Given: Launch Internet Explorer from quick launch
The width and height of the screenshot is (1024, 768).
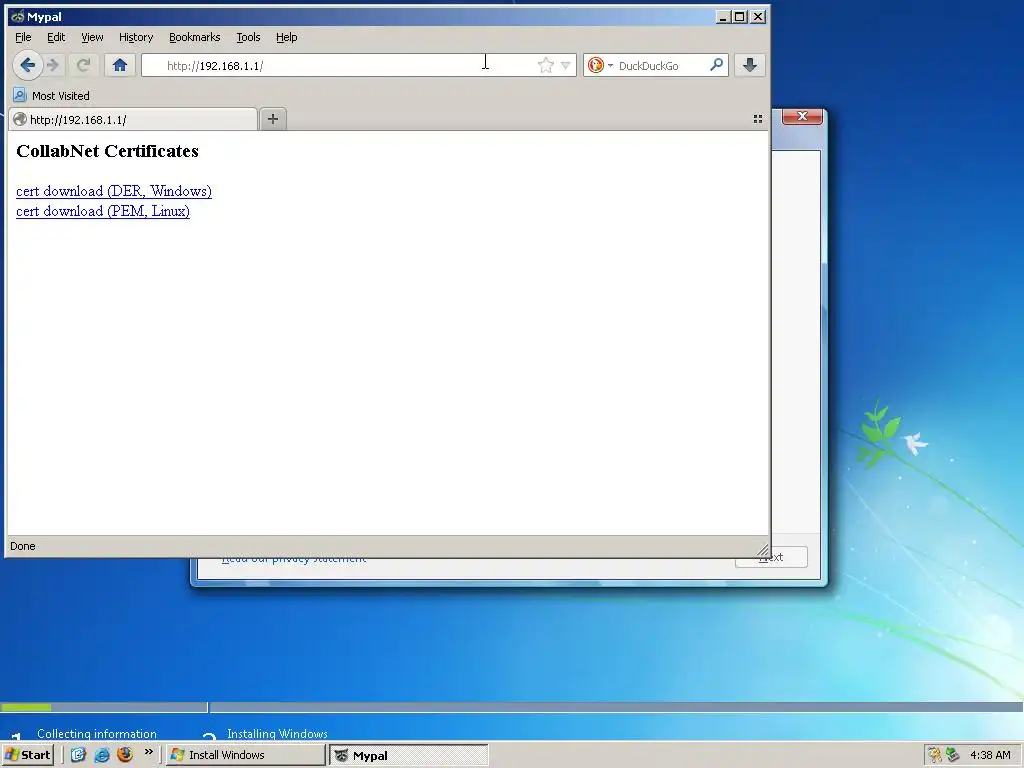Looking at the screenshot, I should 102,755.
